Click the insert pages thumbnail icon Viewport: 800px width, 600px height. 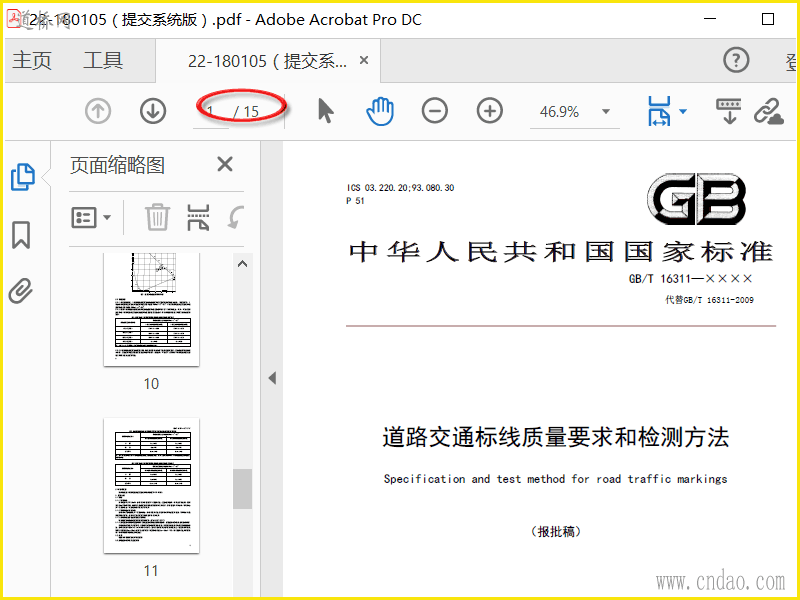(198, 218)
